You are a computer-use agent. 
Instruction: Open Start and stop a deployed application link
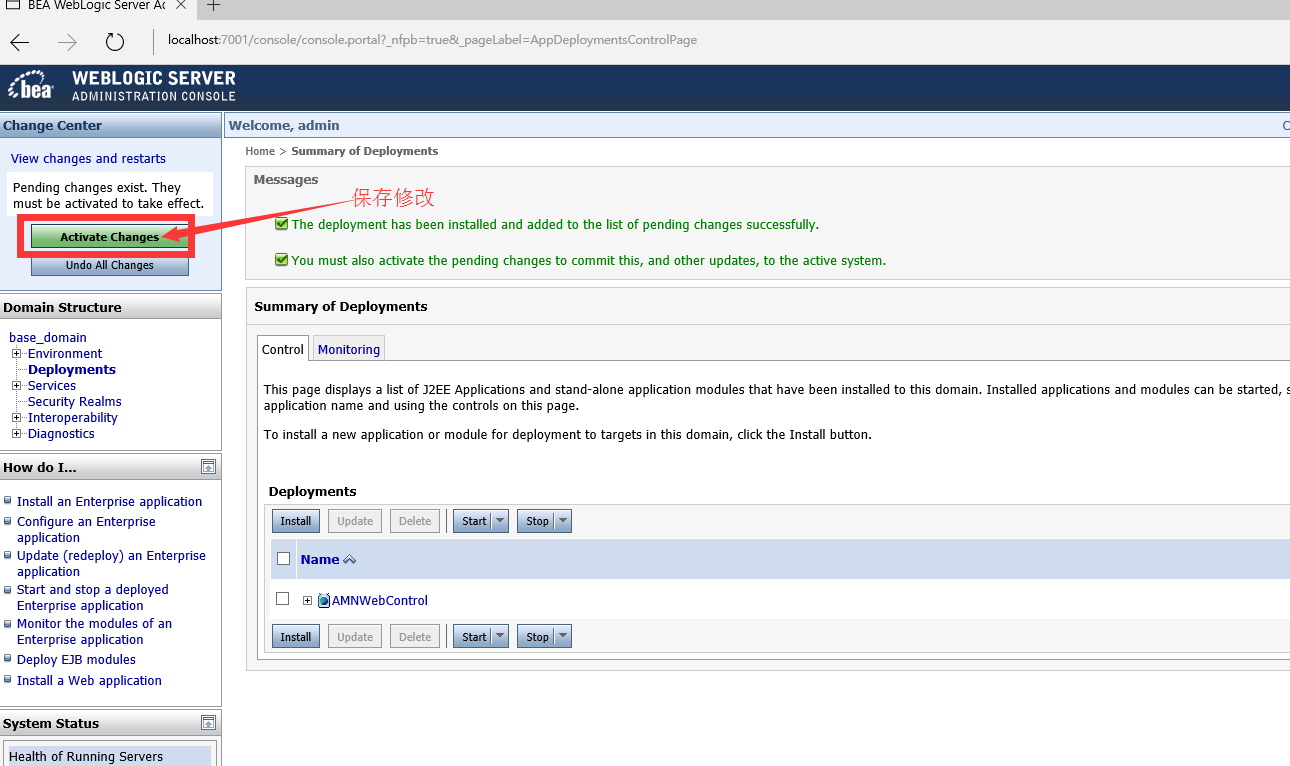coord(92,598)
